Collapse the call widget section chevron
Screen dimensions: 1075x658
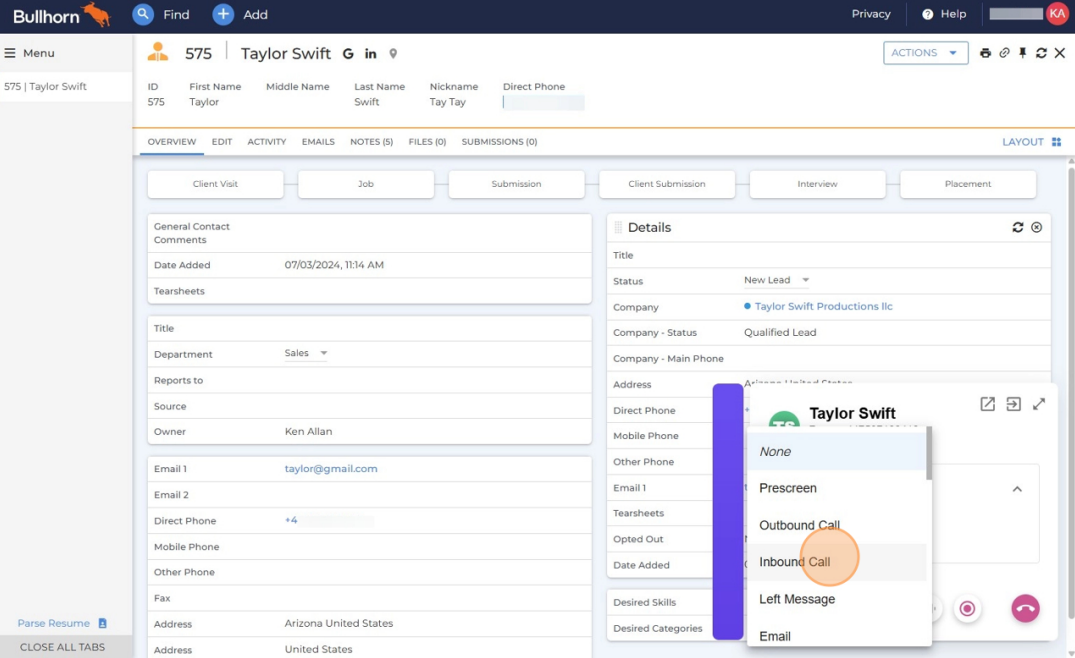[x=1017, y=489]
